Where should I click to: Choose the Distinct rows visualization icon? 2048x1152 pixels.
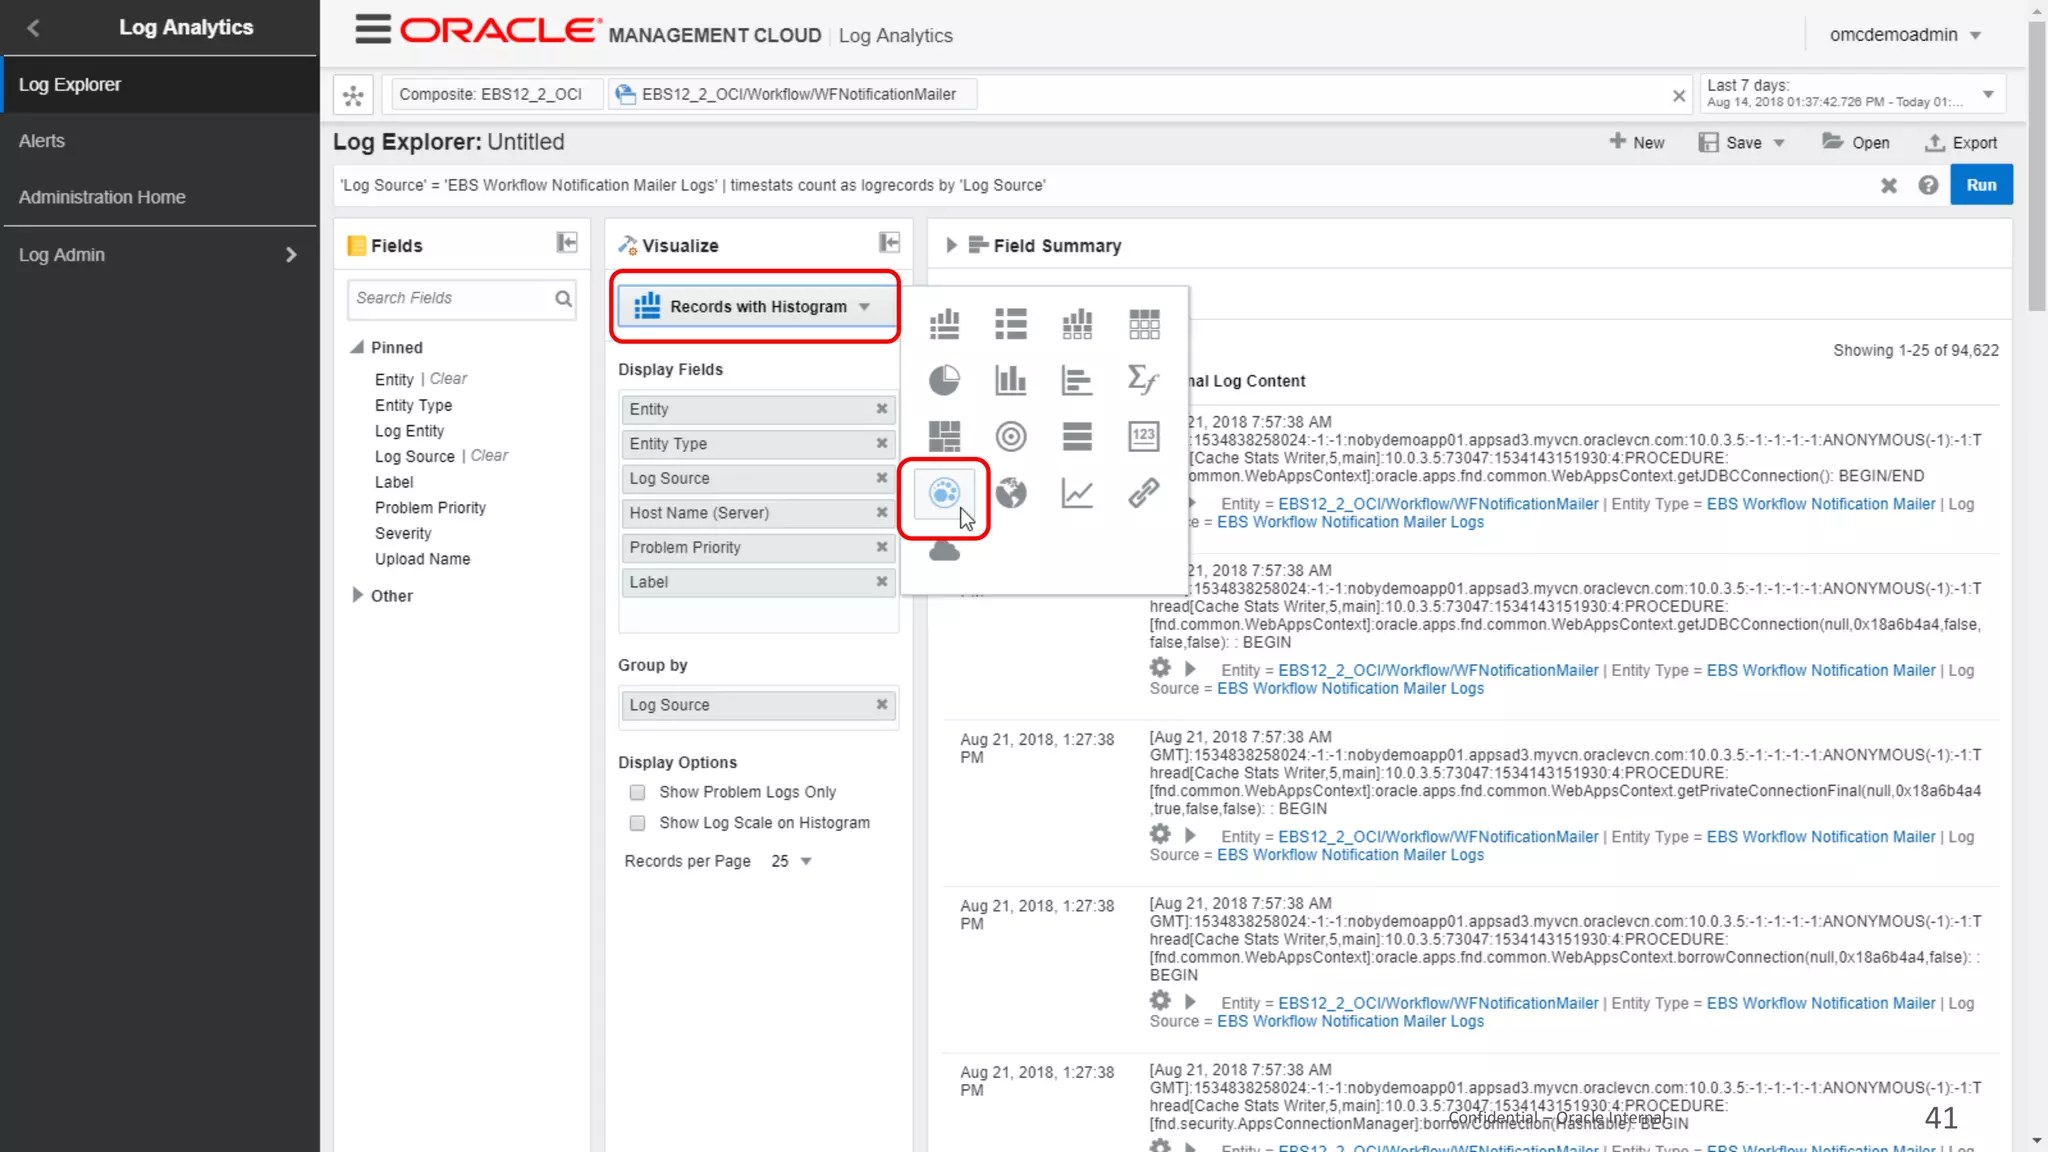(1077, 436)
